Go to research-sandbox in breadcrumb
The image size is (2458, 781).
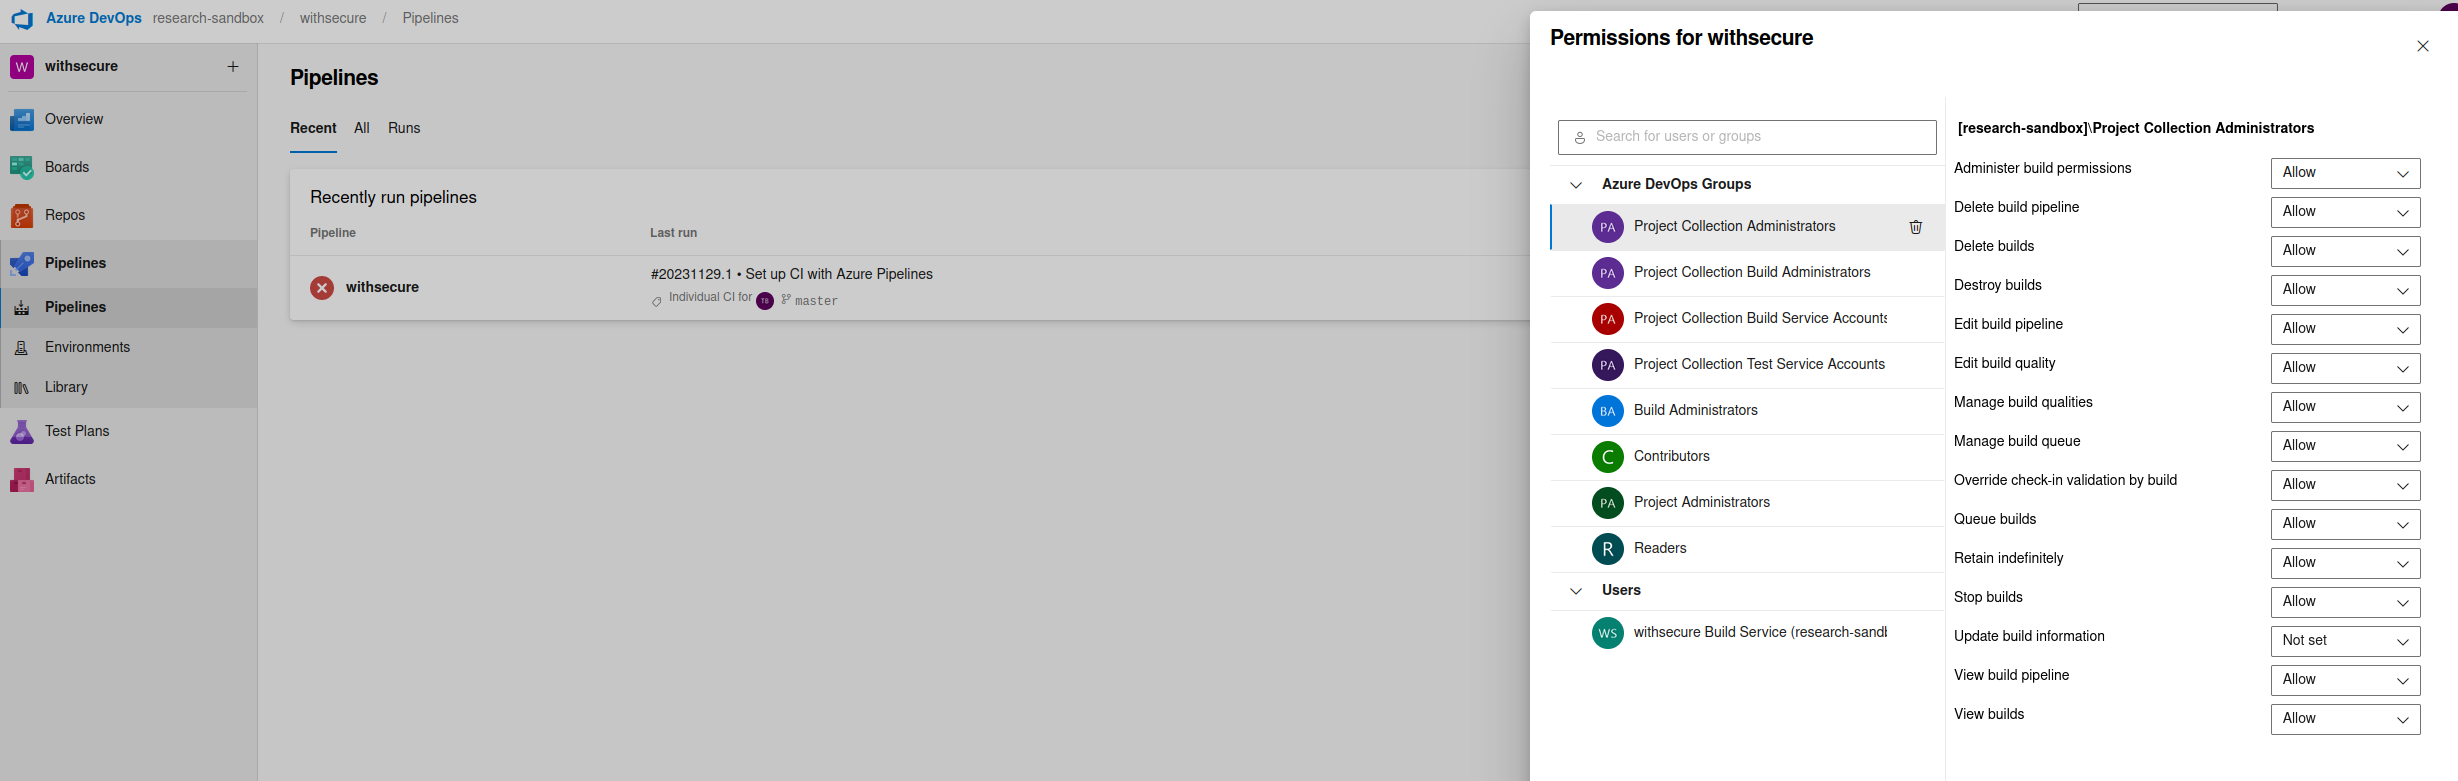pyautogui.click(x=208, y=18)
